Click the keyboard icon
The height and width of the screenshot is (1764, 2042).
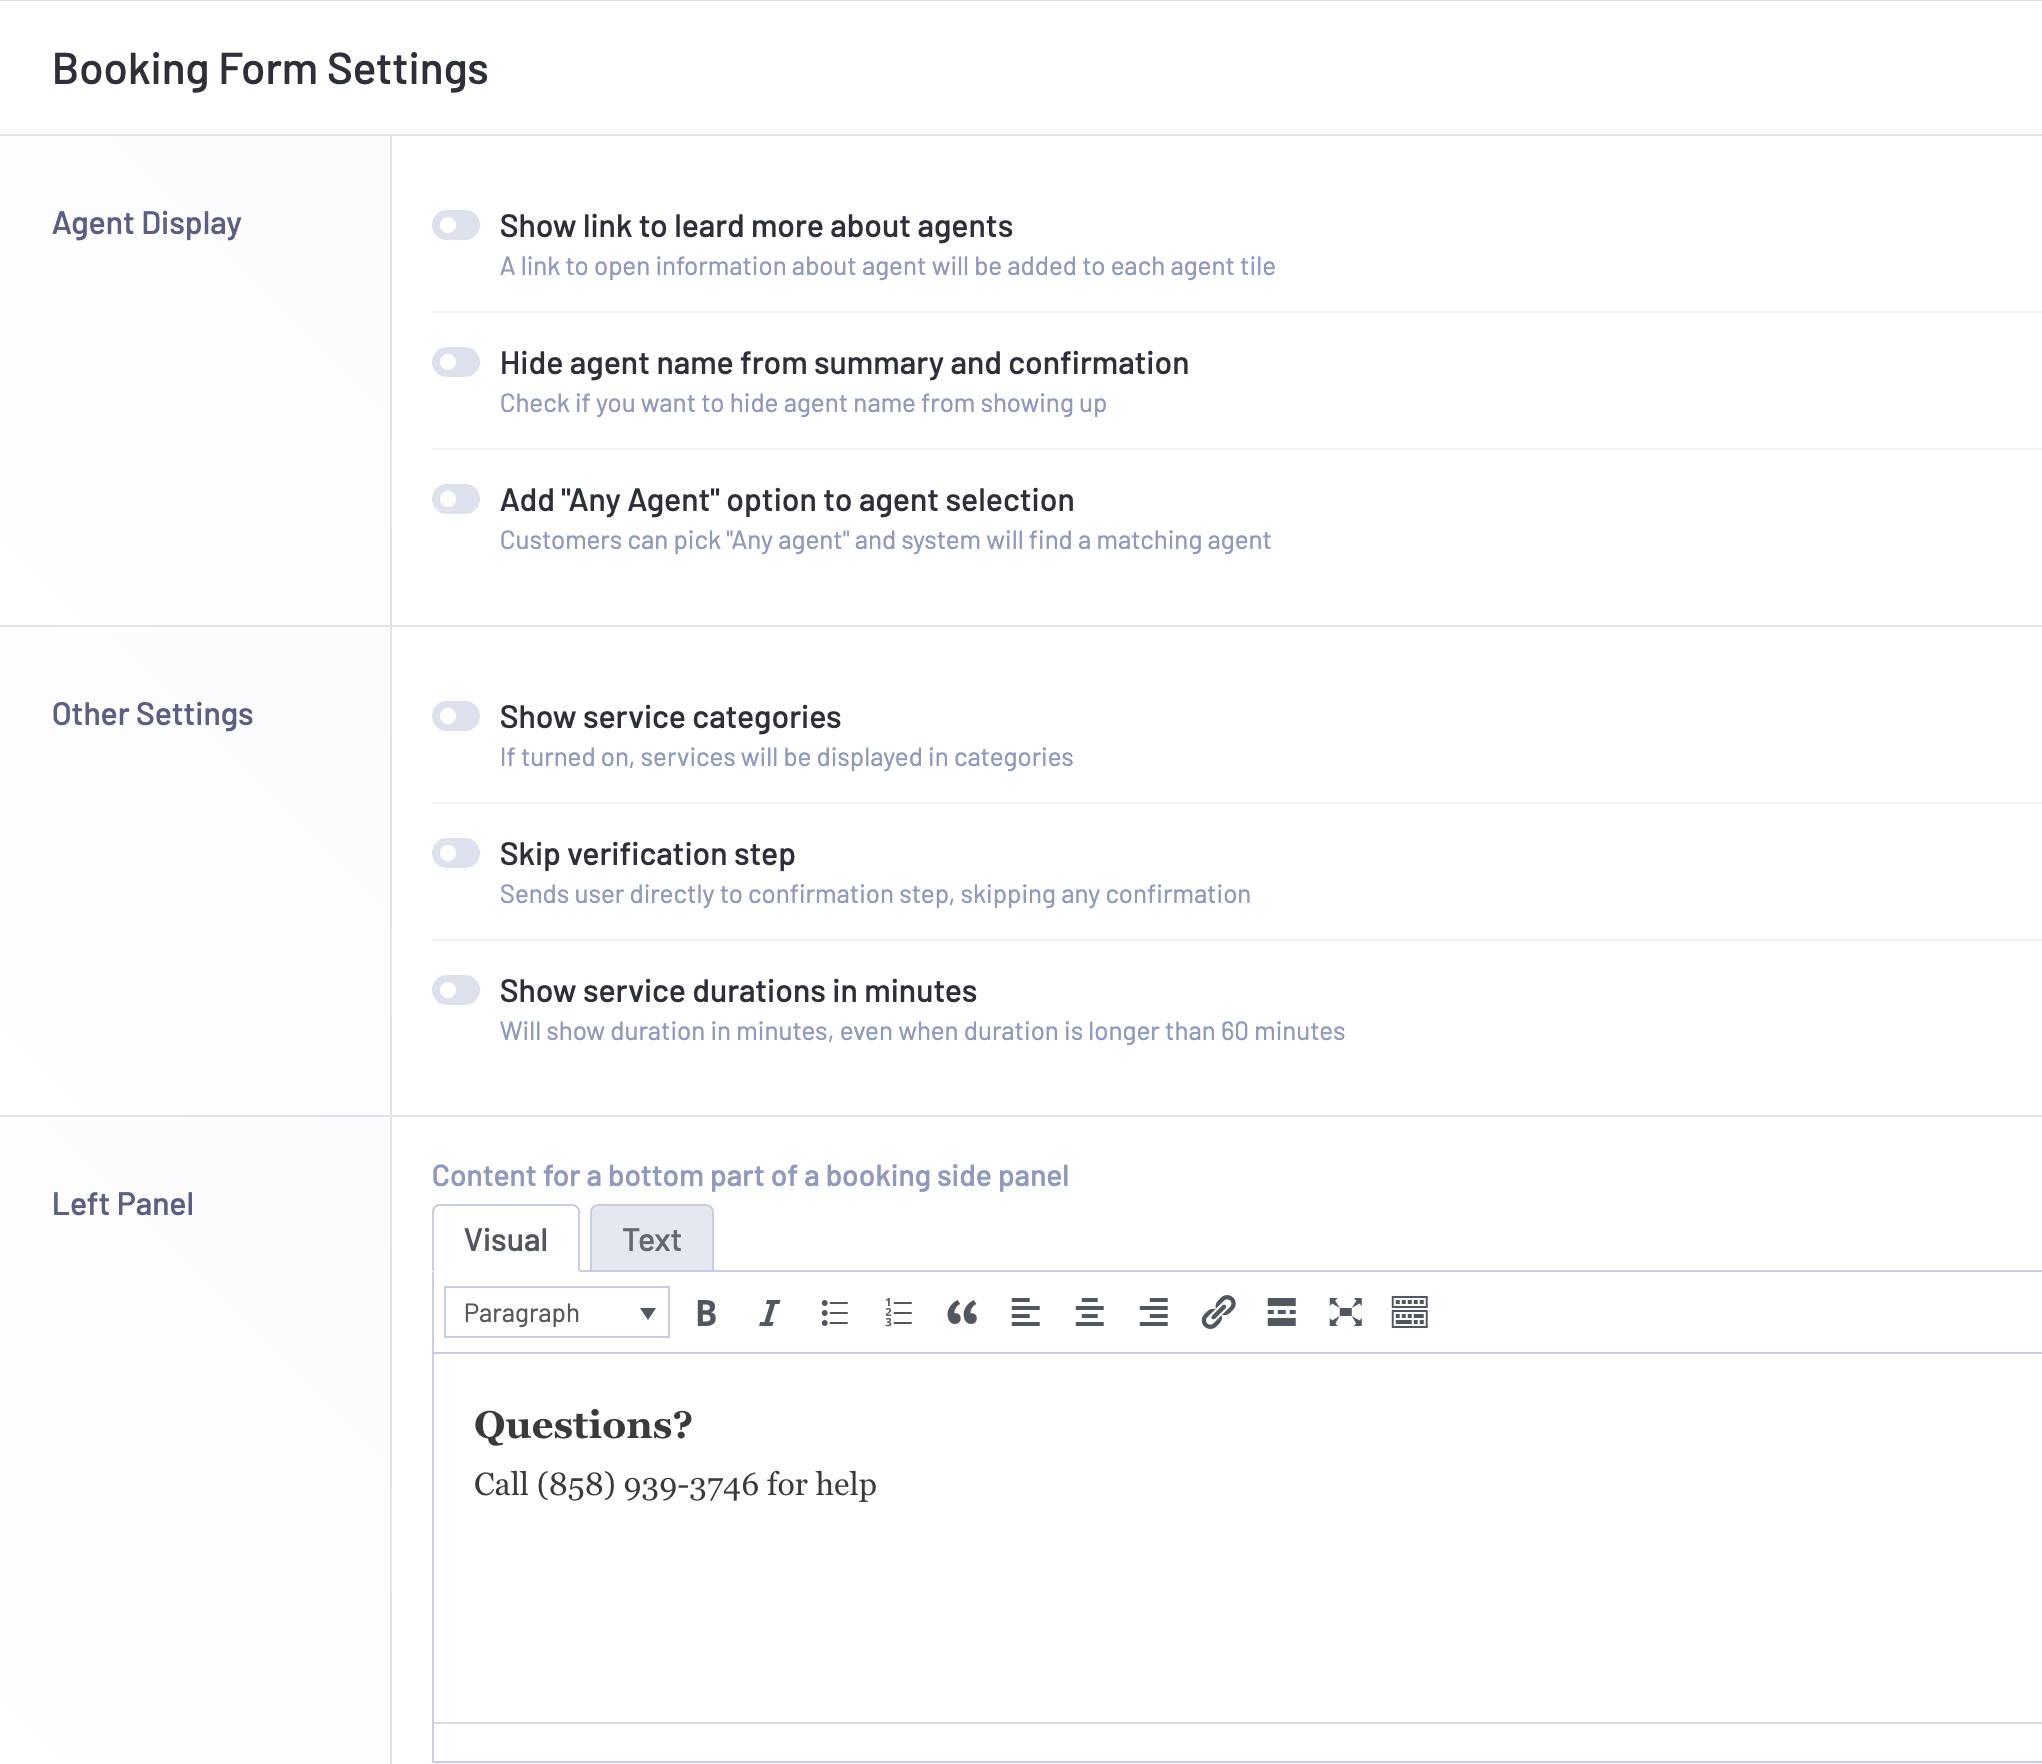coord(1410,1313)
